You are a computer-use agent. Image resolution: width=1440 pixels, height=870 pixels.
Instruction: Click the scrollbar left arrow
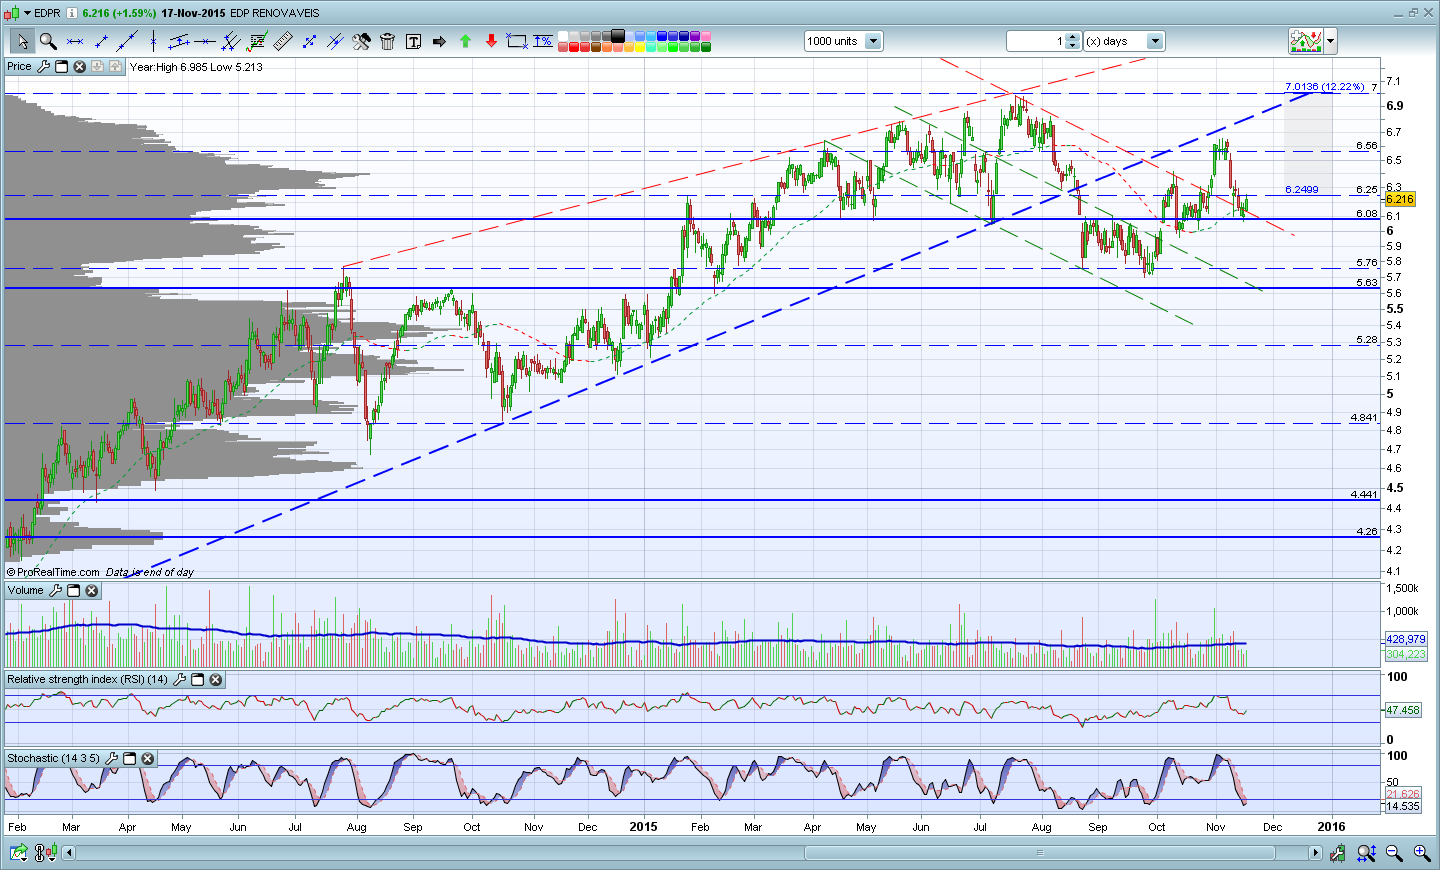click(69, 853)
